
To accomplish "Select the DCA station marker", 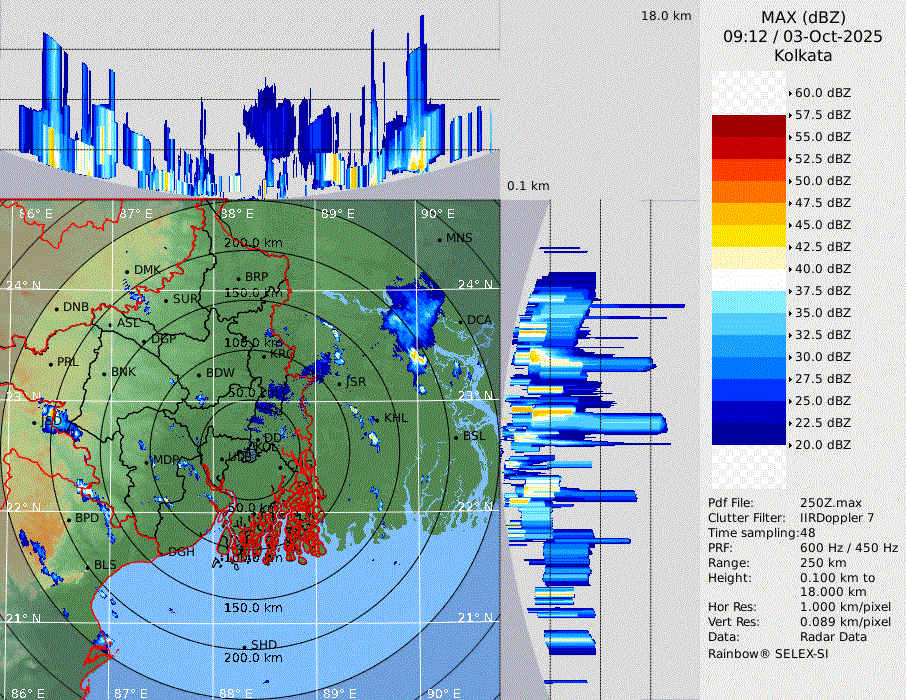I will (x=461, y=321).
